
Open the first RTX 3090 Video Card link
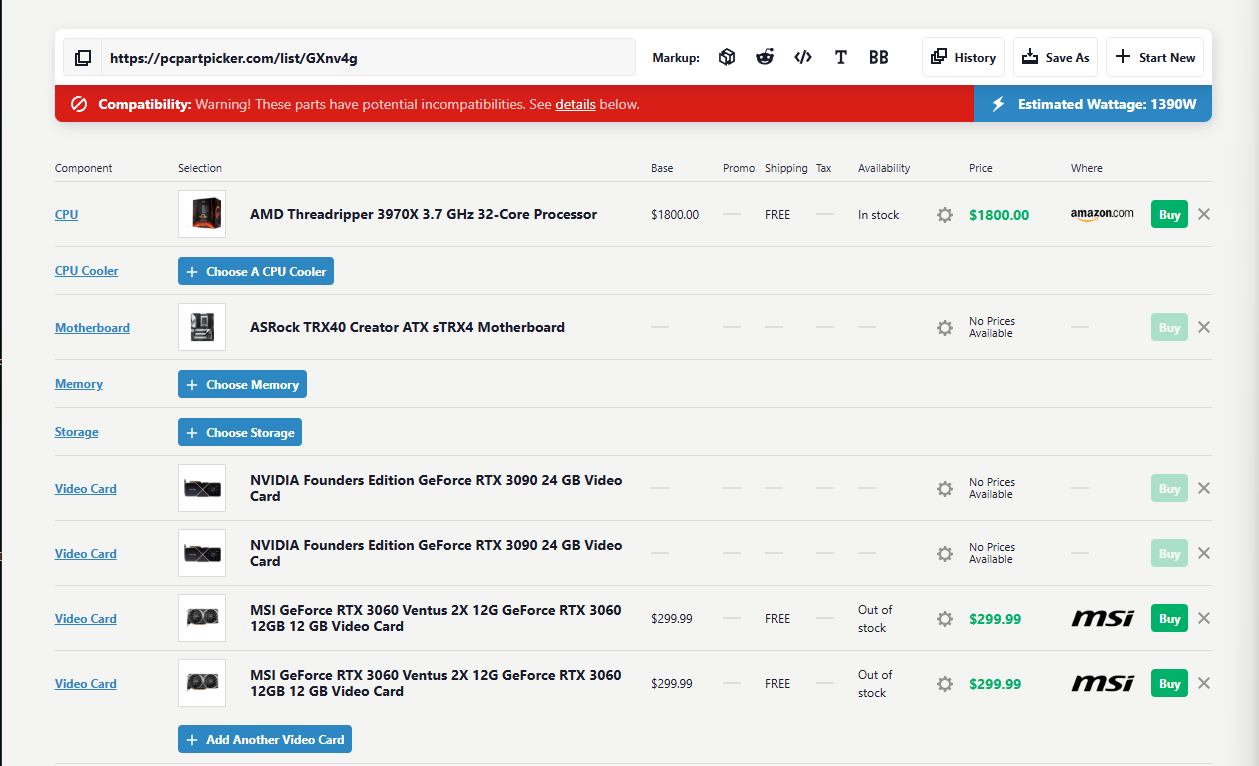coord(86,489)
